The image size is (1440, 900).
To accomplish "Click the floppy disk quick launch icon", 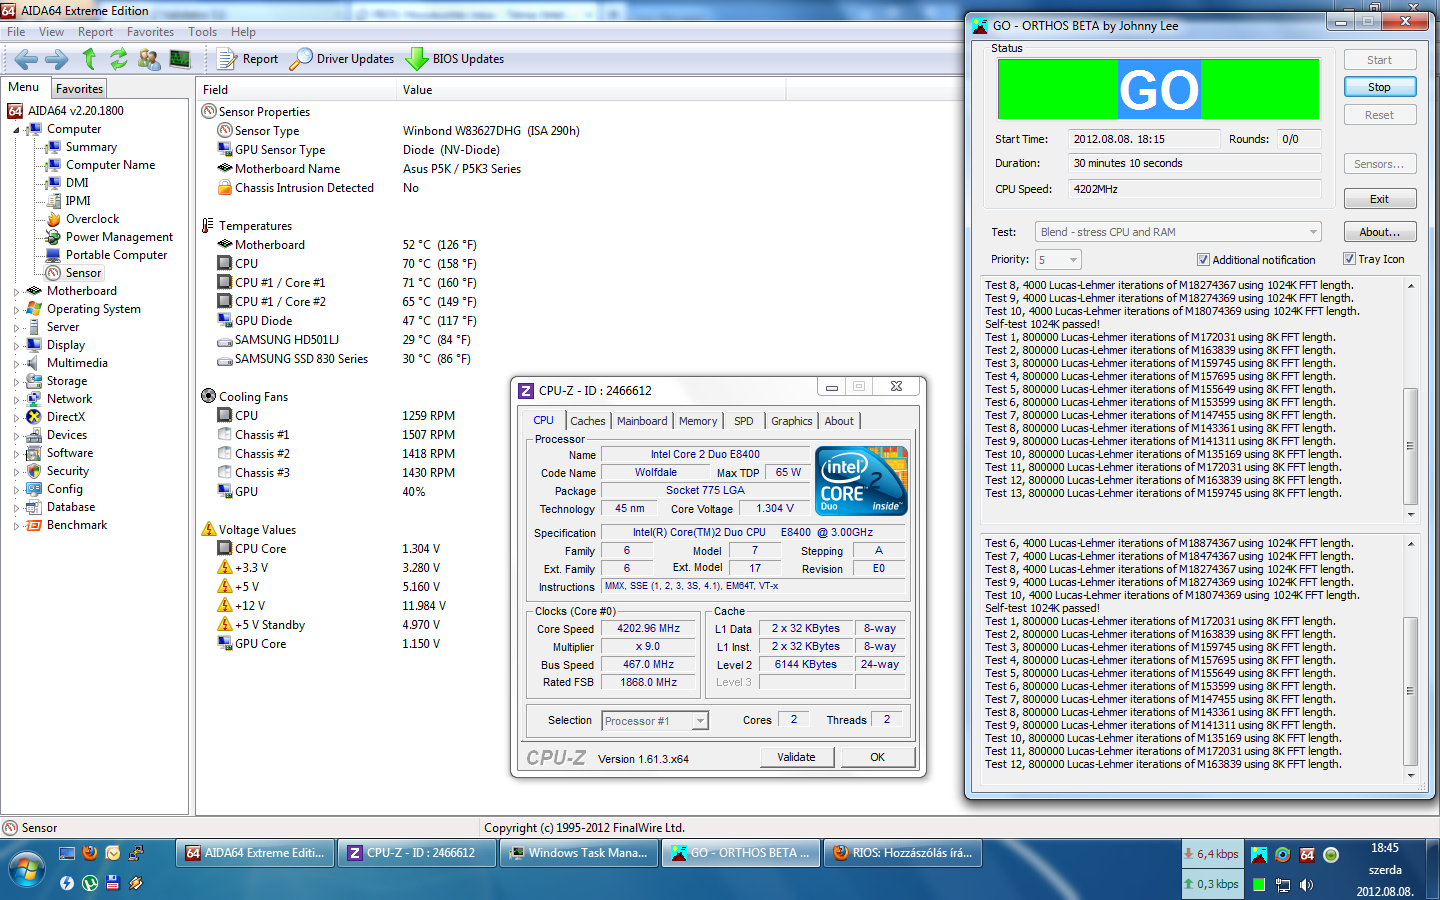I will [113, 883].
